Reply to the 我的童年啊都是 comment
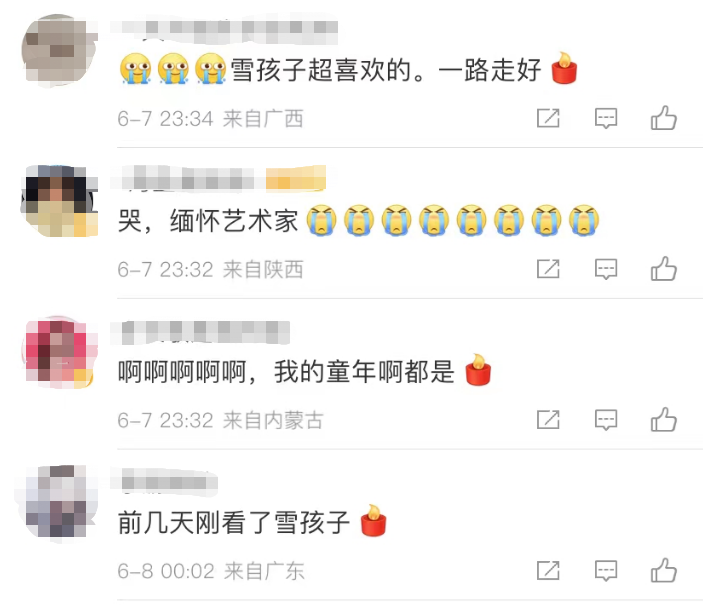Screen dimensions: 726x606 tap(606, 420)
